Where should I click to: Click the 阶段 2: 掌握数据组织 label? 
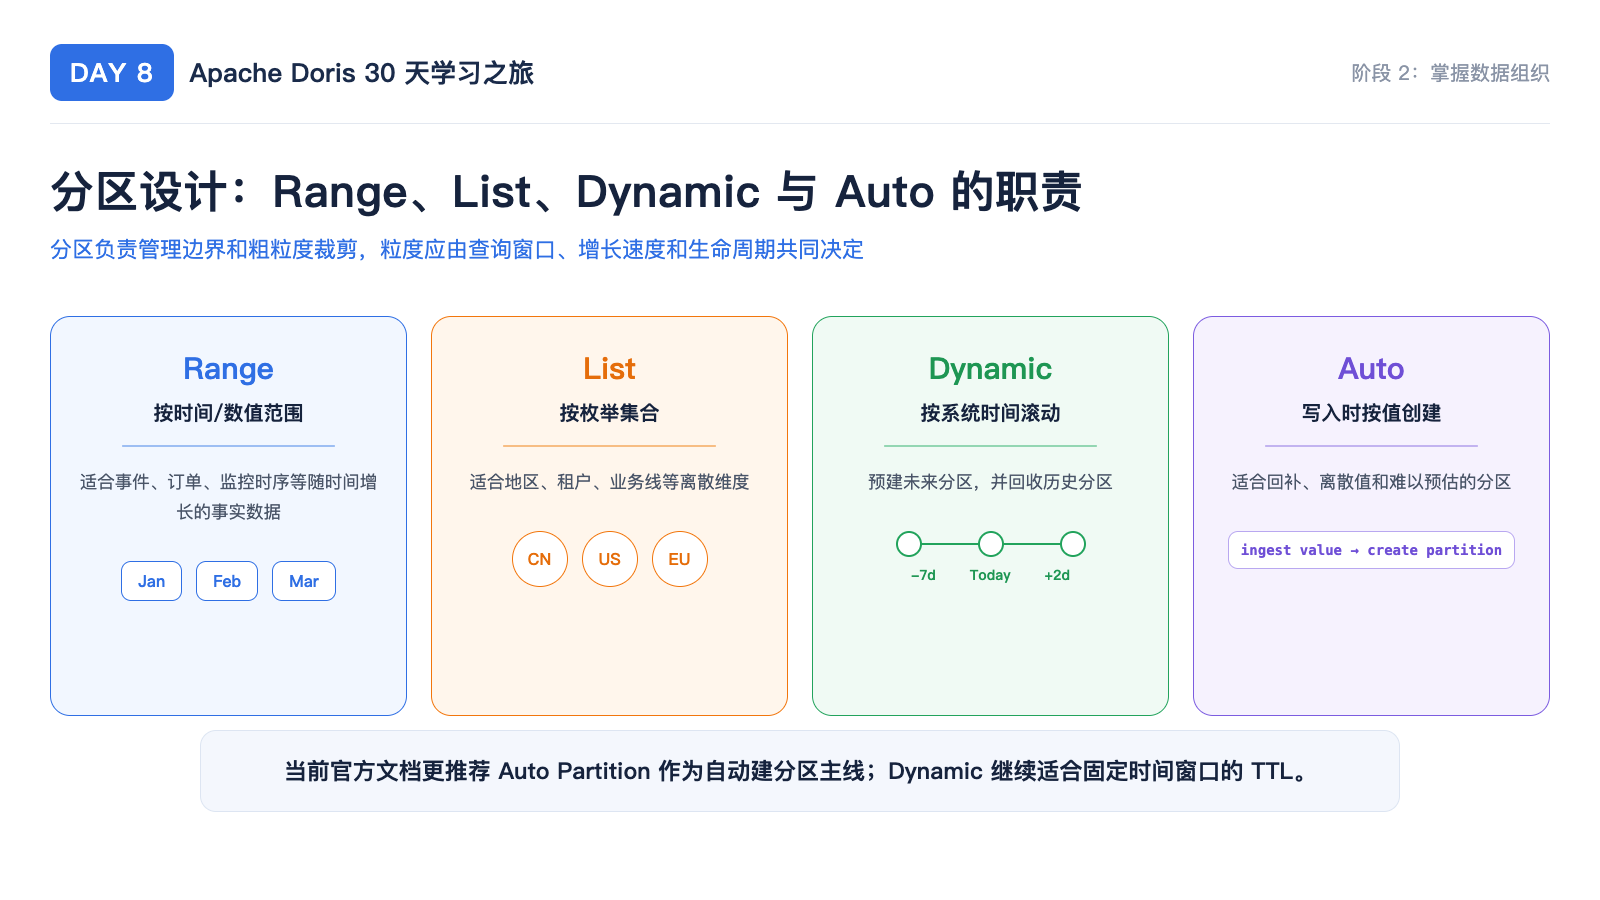(1450, 73)
